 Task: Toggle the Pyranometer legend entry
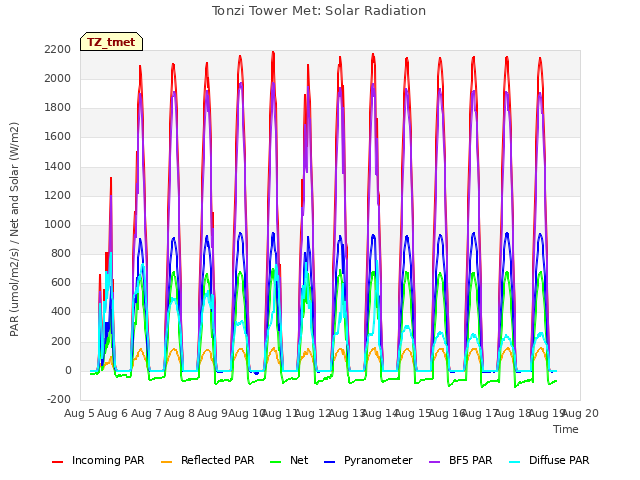click(368, 460)
